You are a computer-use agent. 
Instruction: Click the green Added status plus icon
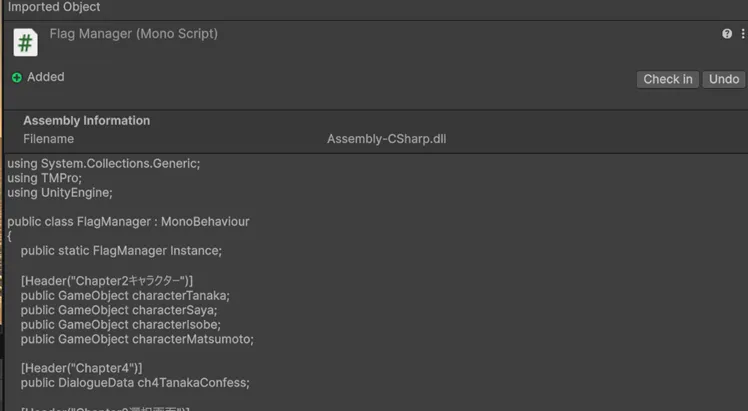[x=17, y=77]
